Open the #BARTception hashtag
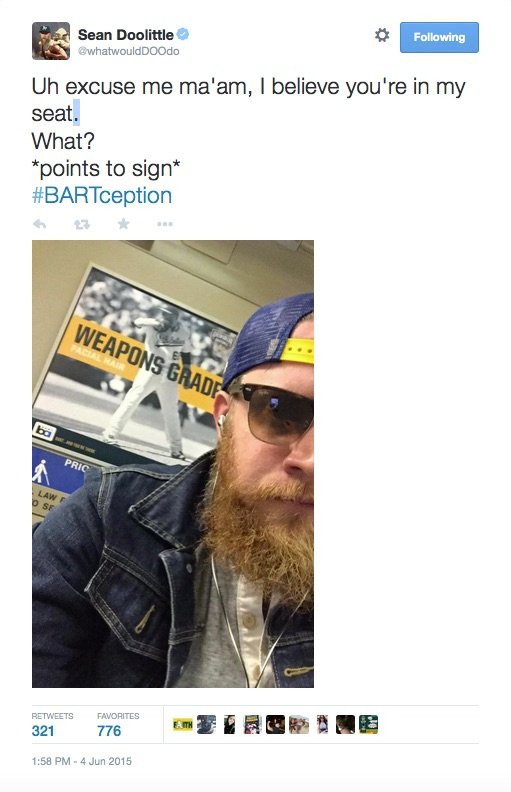This screenshot has height=792, width=511. coord(102,195)
